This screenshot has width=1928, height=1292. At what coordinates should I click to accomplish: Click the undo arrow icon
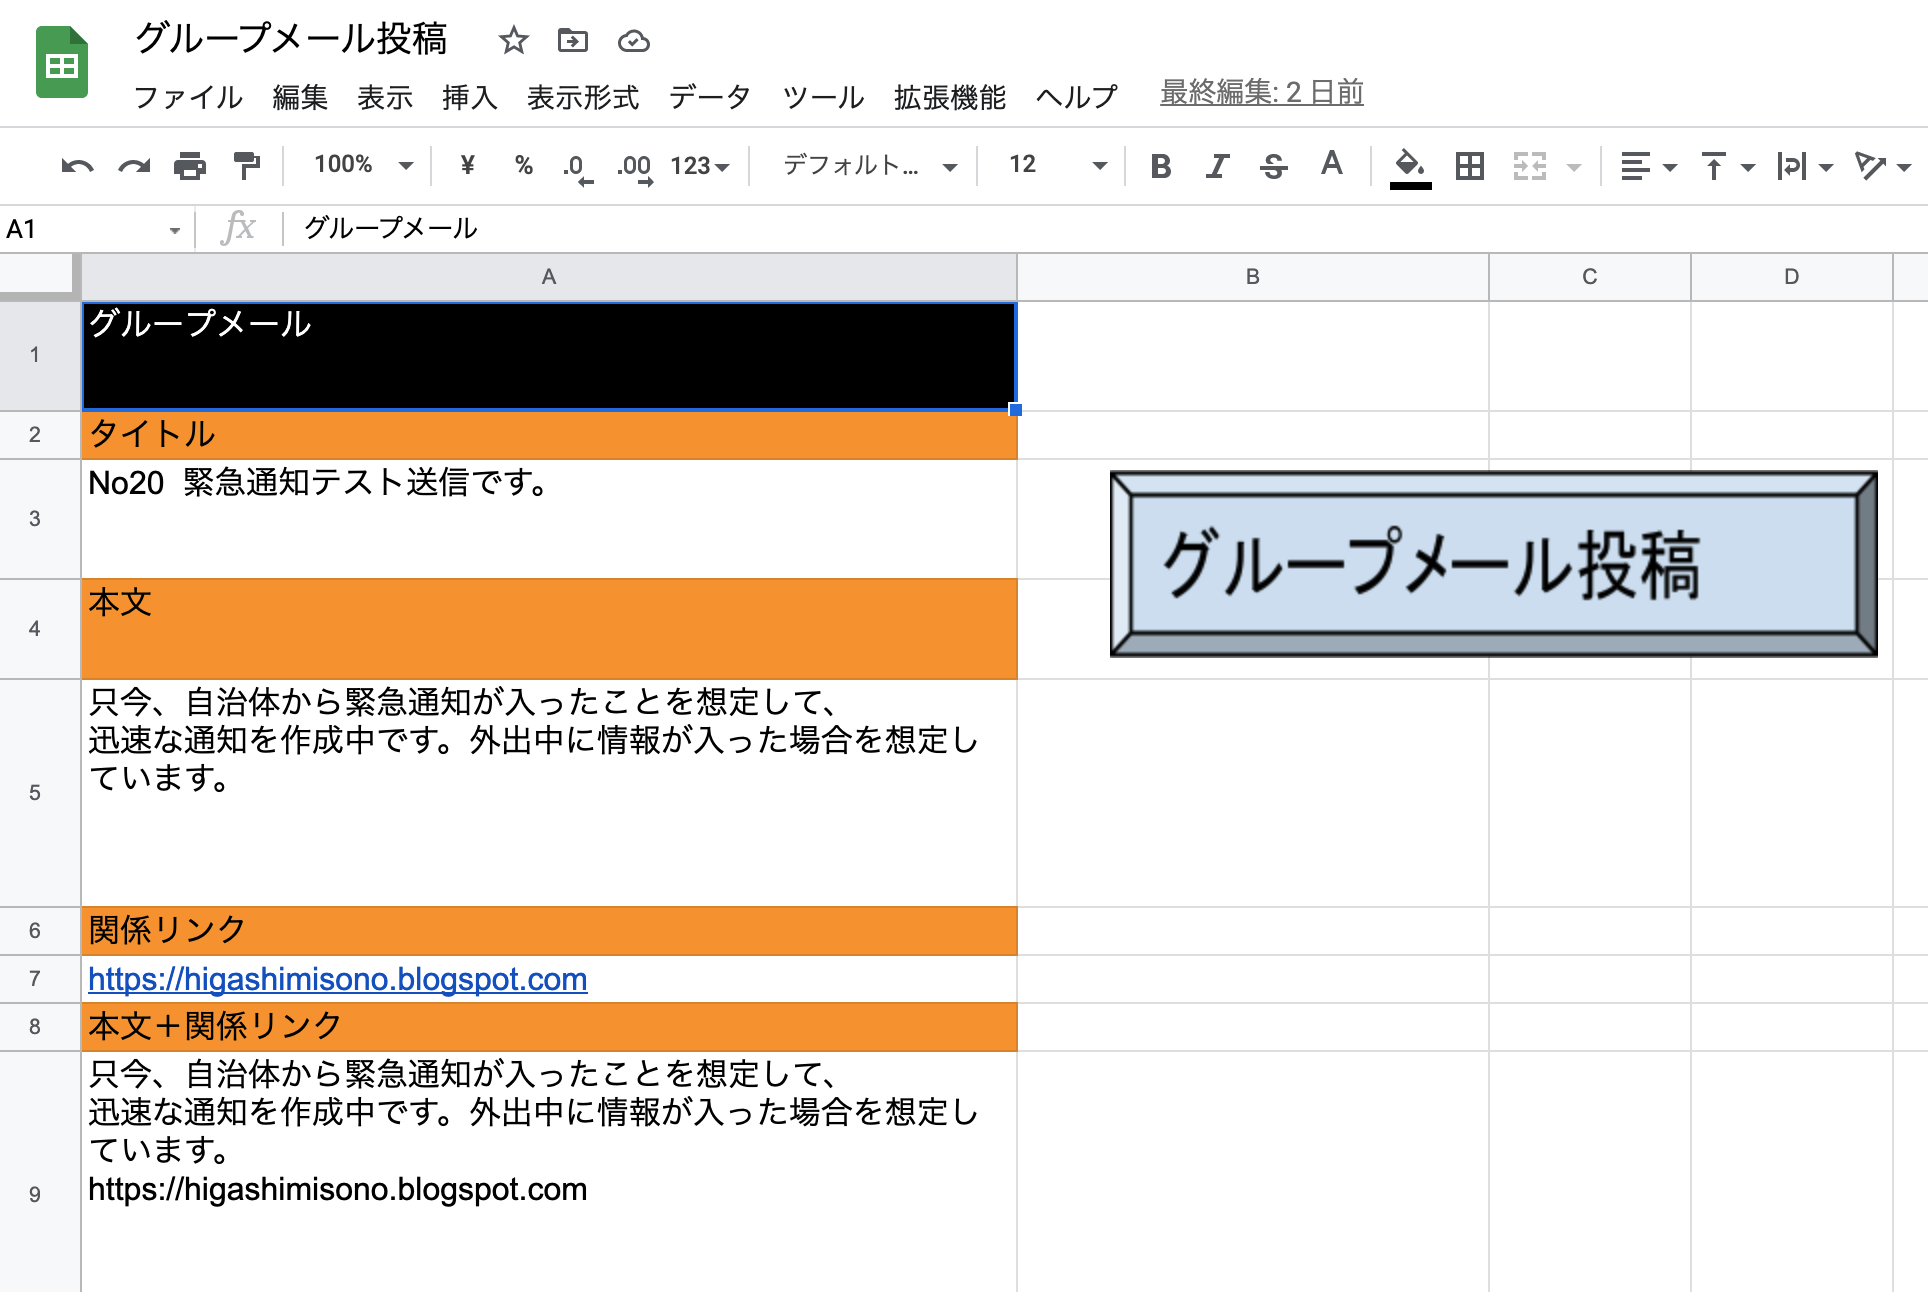click(77, 166)
